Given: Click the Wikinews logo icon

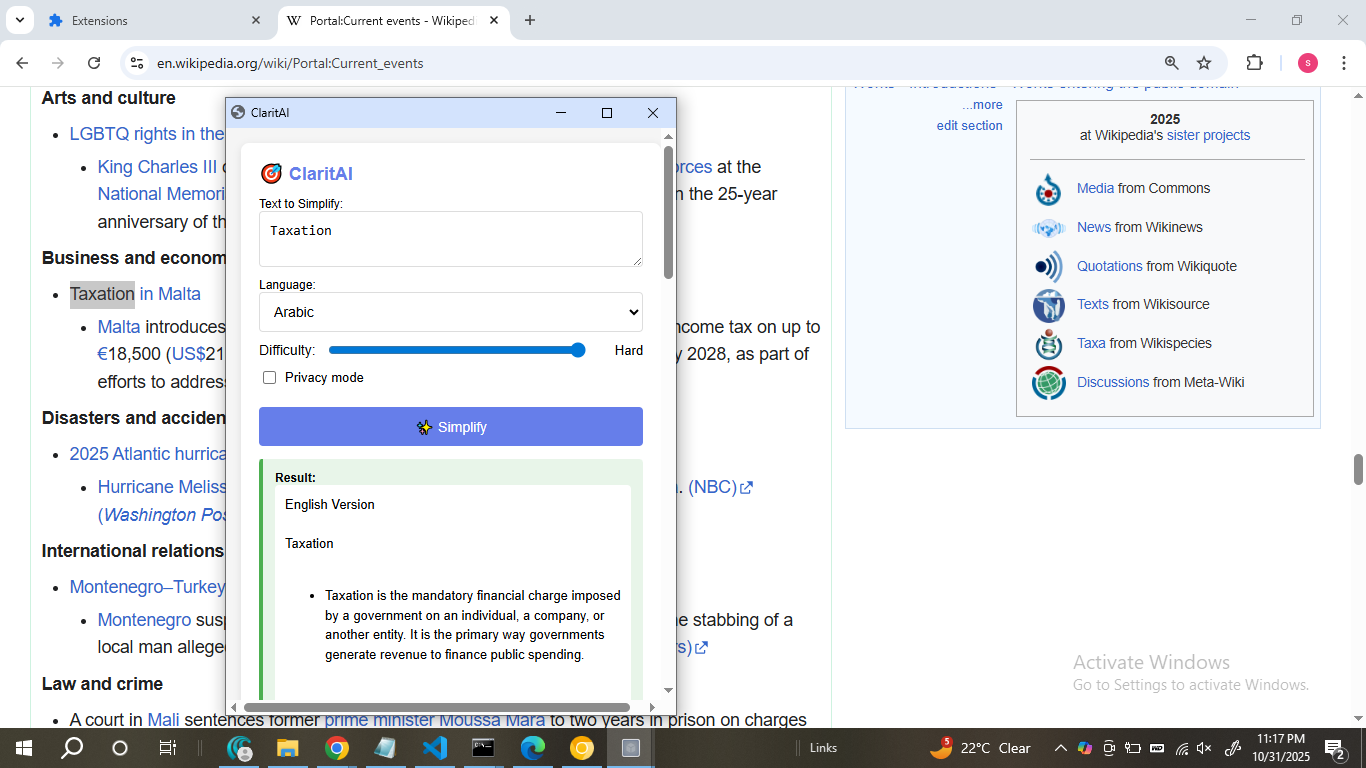Looking at the screenshot, I should click(1048, 228).
